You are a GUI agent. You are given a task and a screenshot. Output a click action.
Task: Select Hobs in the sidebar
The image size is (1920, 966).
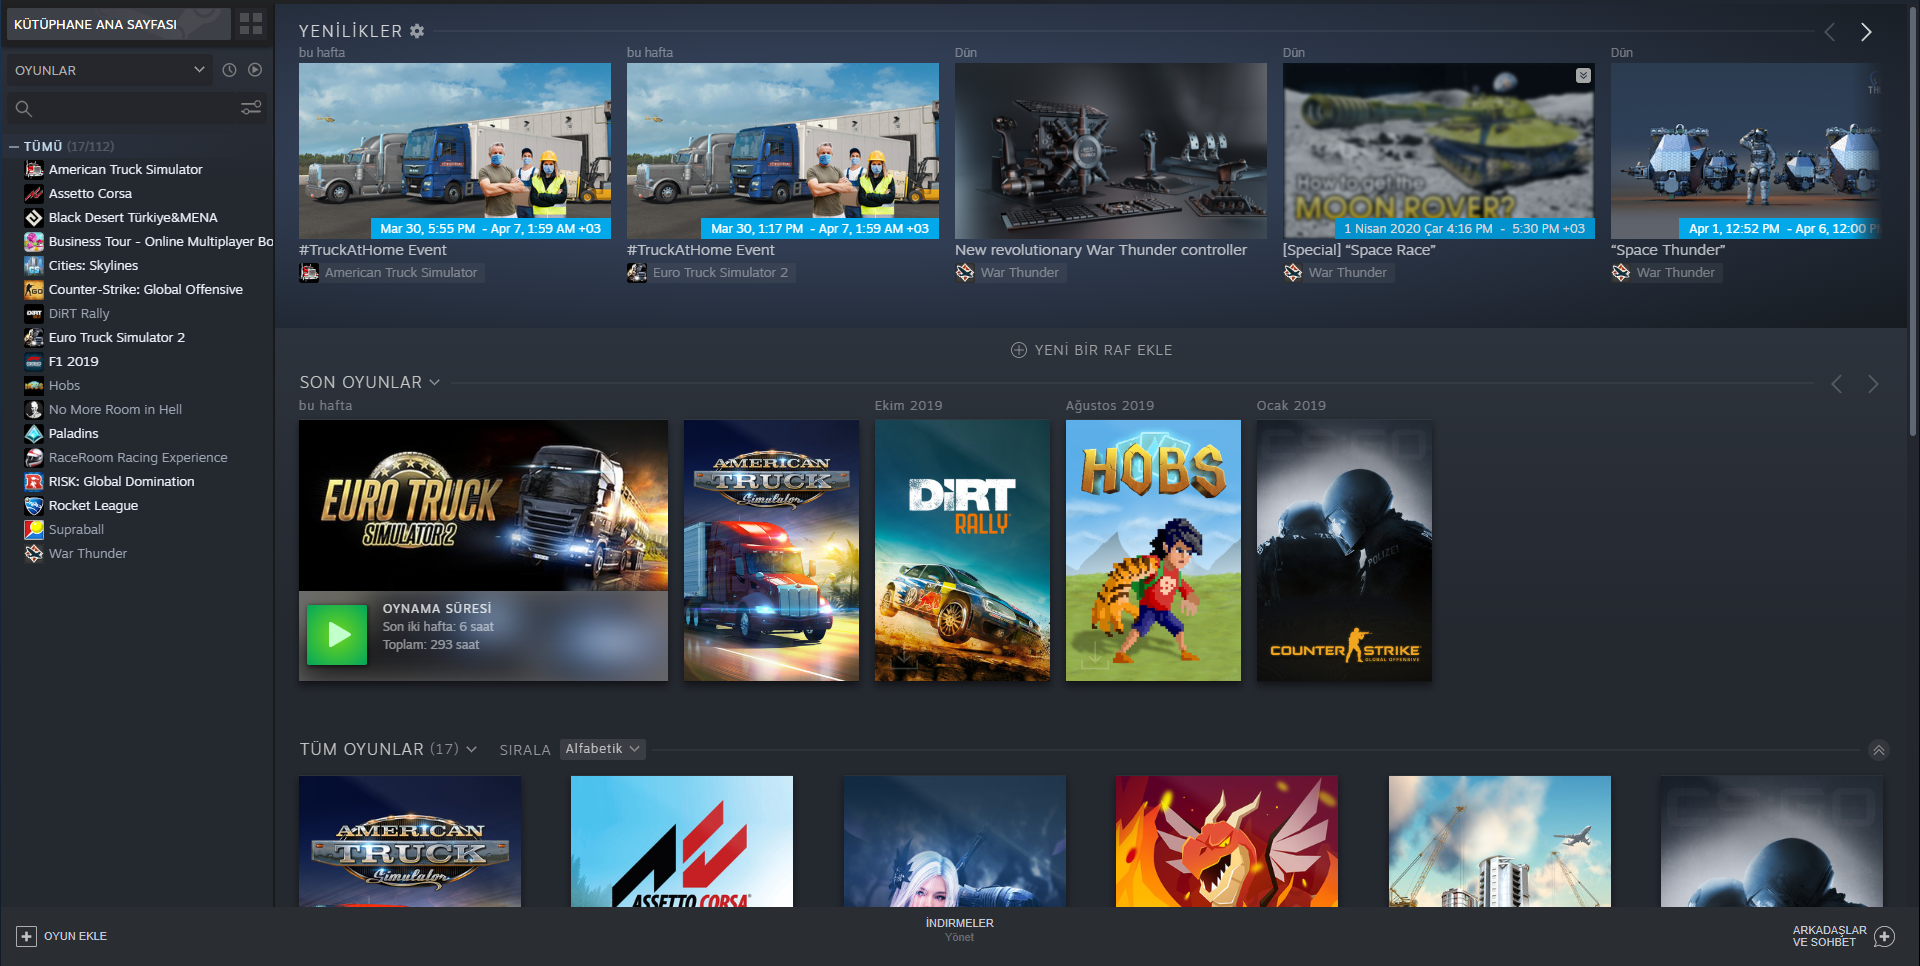coord(64,385)
